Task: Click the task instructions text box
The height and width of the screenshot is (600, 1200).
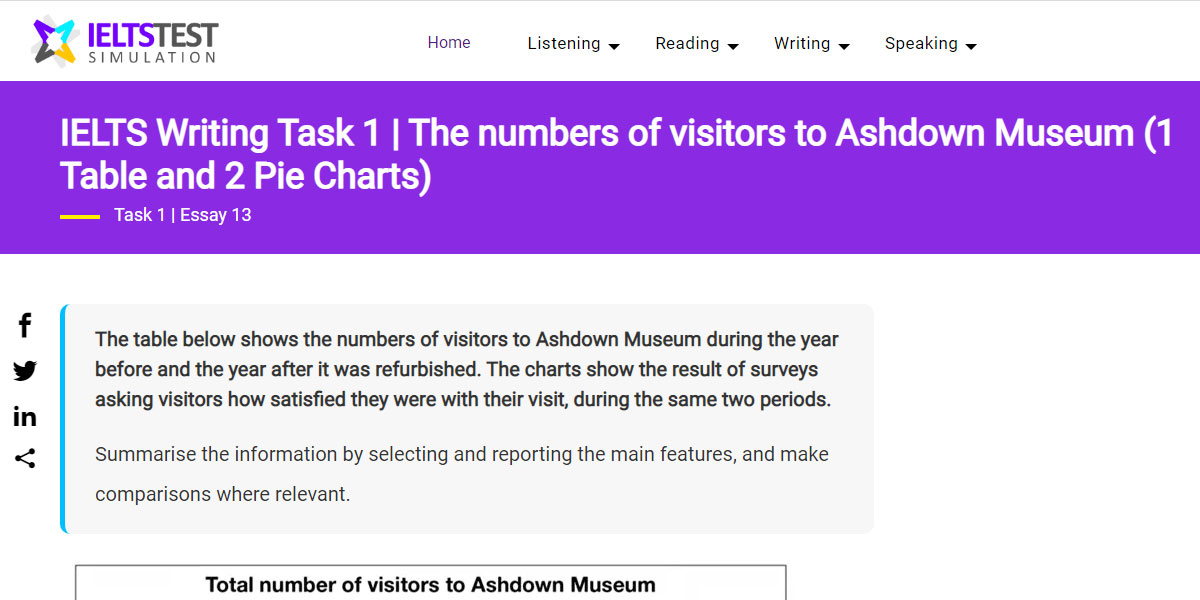Action: coord(466,414)
